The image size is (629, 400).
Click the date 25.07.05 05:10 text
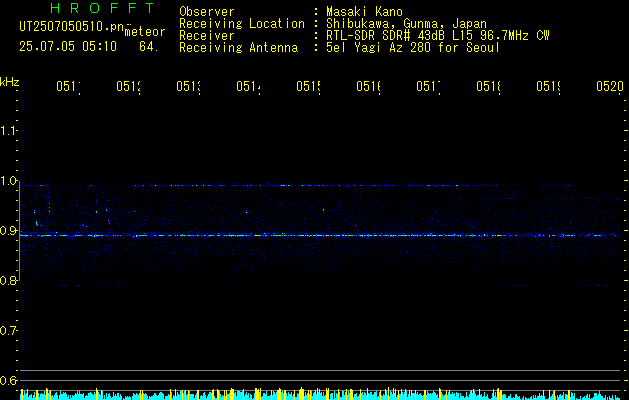(68, 47)
